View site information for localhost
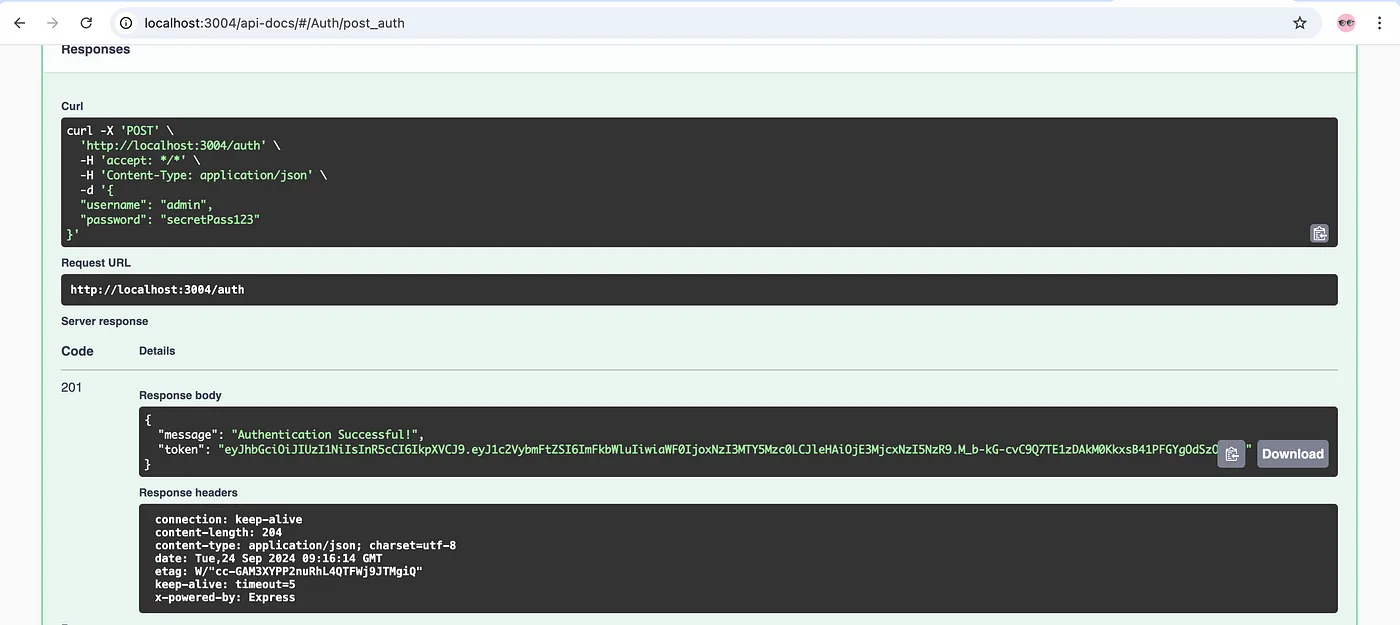 [126, 23]
